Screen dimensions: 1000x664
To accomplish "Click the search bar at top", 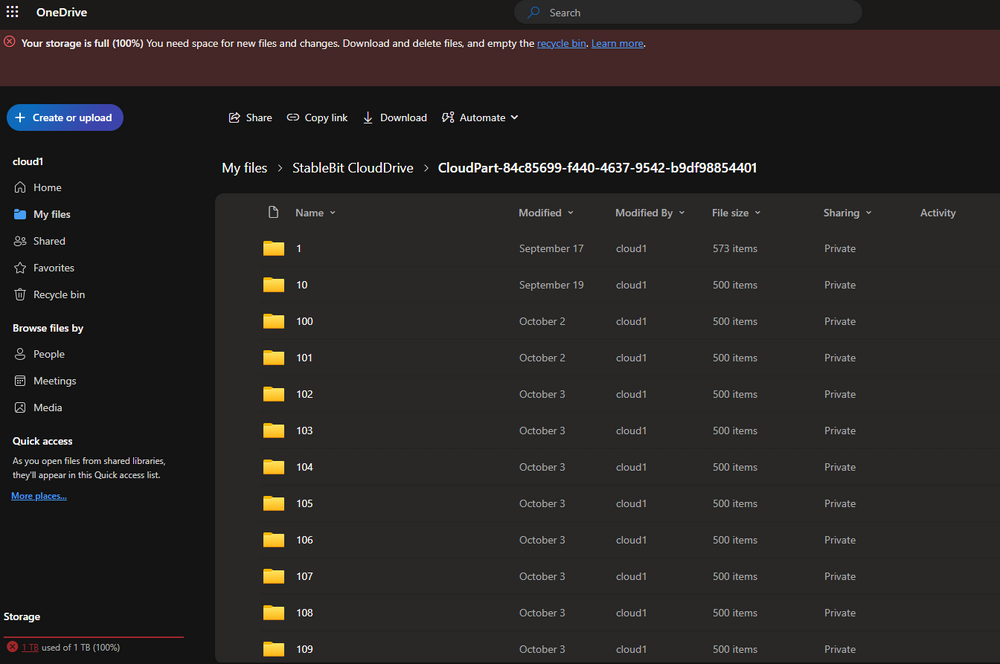I will 687,12.
